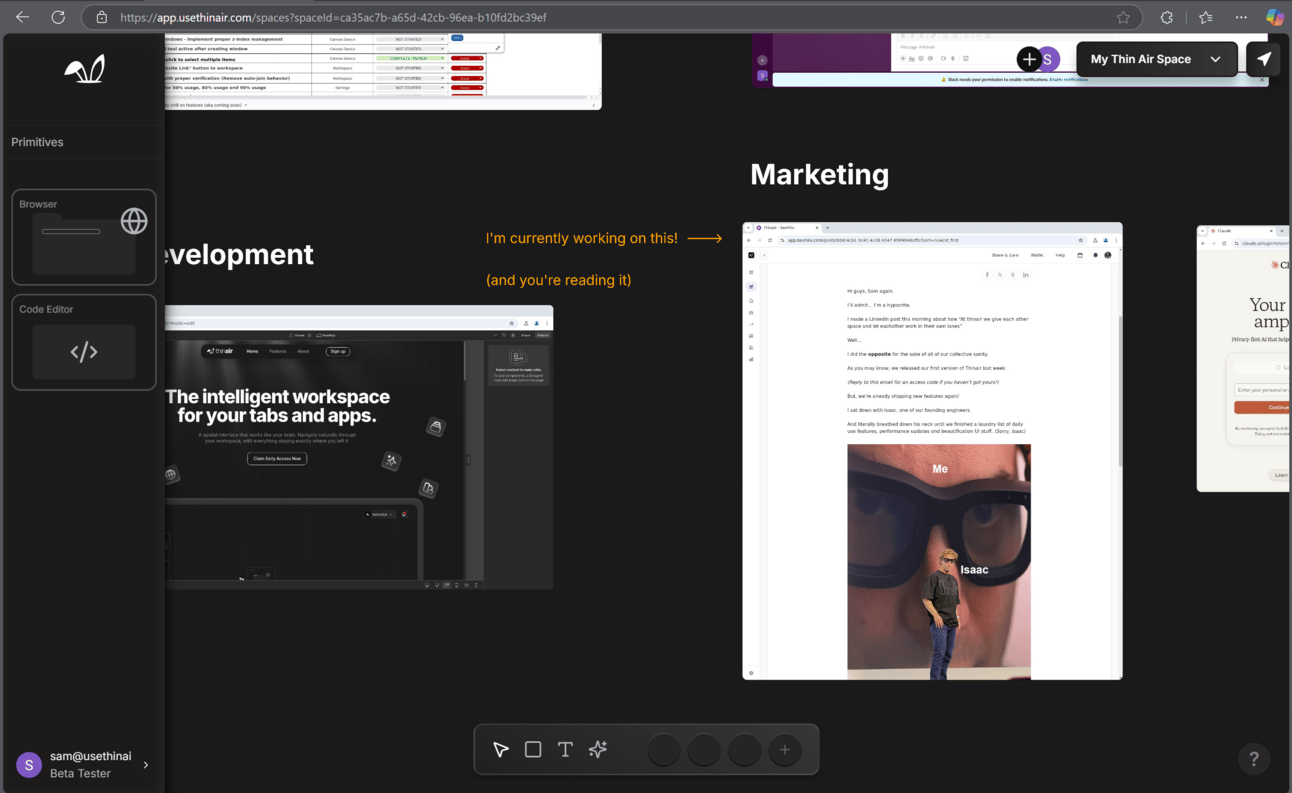Select the rectangle shape tool
Viewport: 1292px width, 793px height.
click(x=533, y=749)
